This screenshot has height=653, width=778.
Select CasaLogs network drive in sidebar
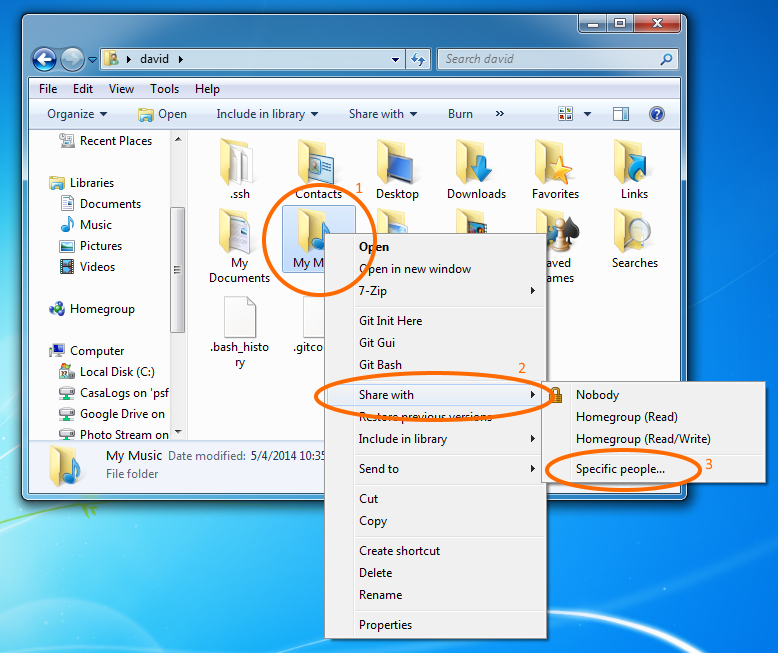[x=114, y=393]
